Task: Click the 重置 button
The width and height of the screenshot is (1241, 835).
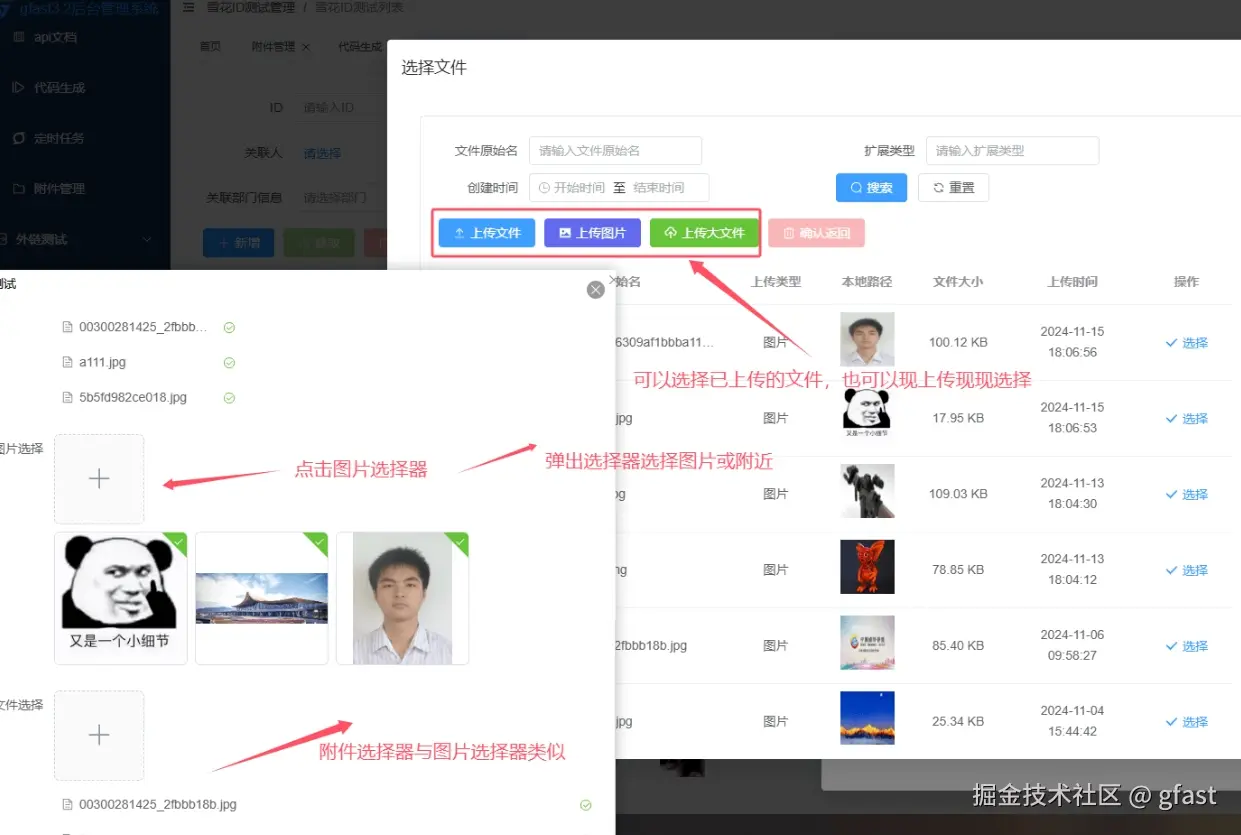Action: point(953,187)
